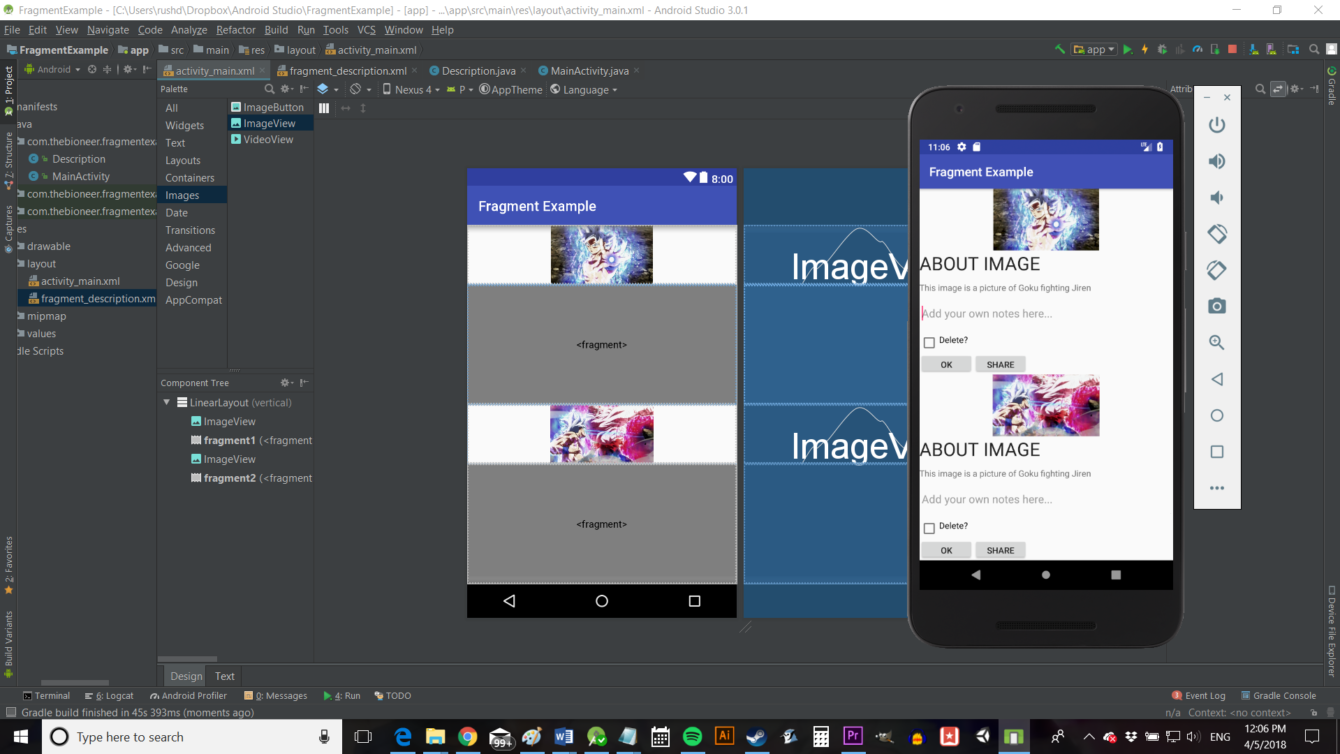This screenshot has height=754, width=1340.
Task: Start debugging with the Debug icon
Action: point(1162,48)
